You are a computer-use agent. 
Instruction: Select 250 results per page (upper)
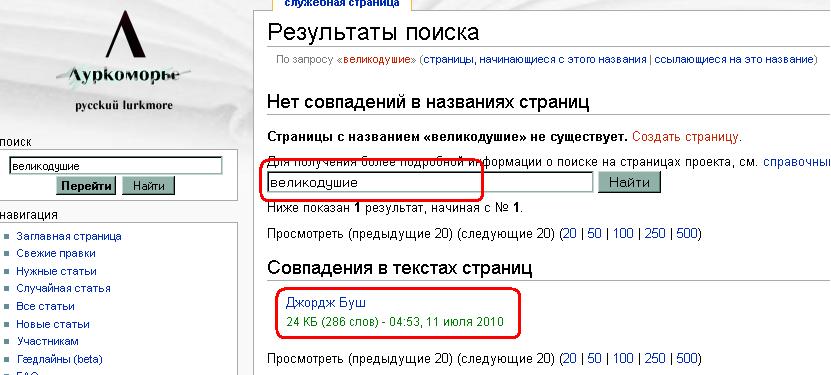tap(655, 233)
